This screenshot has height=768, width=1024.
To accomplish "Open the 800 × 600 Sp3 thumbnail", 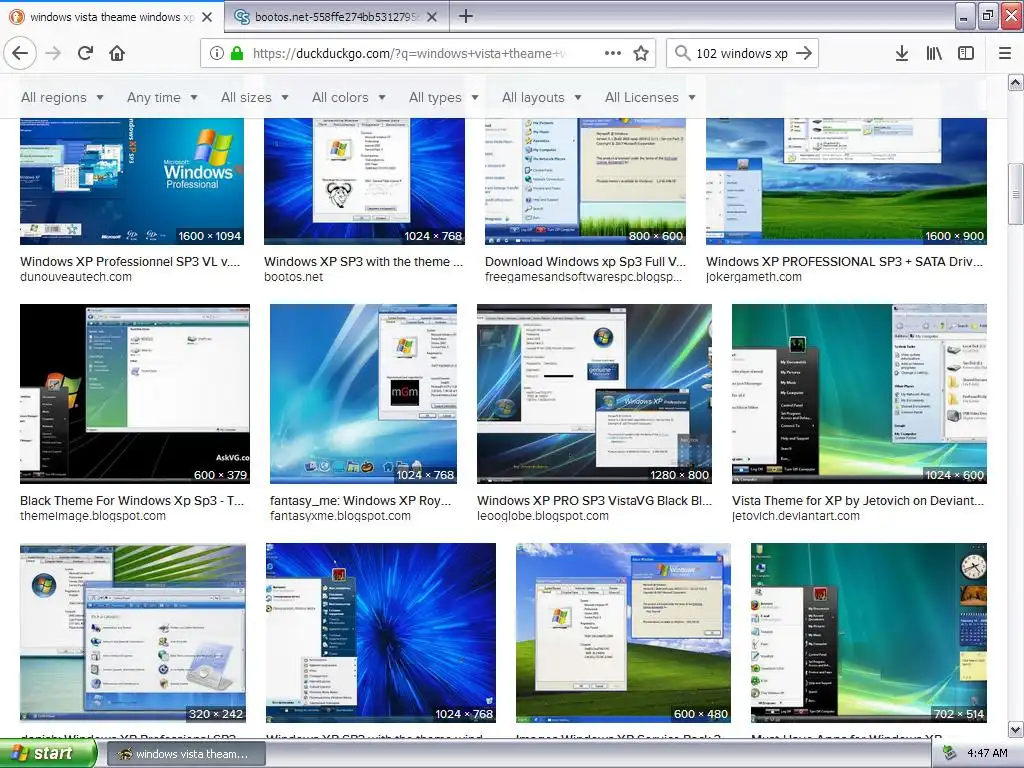I will coord(585,182).
